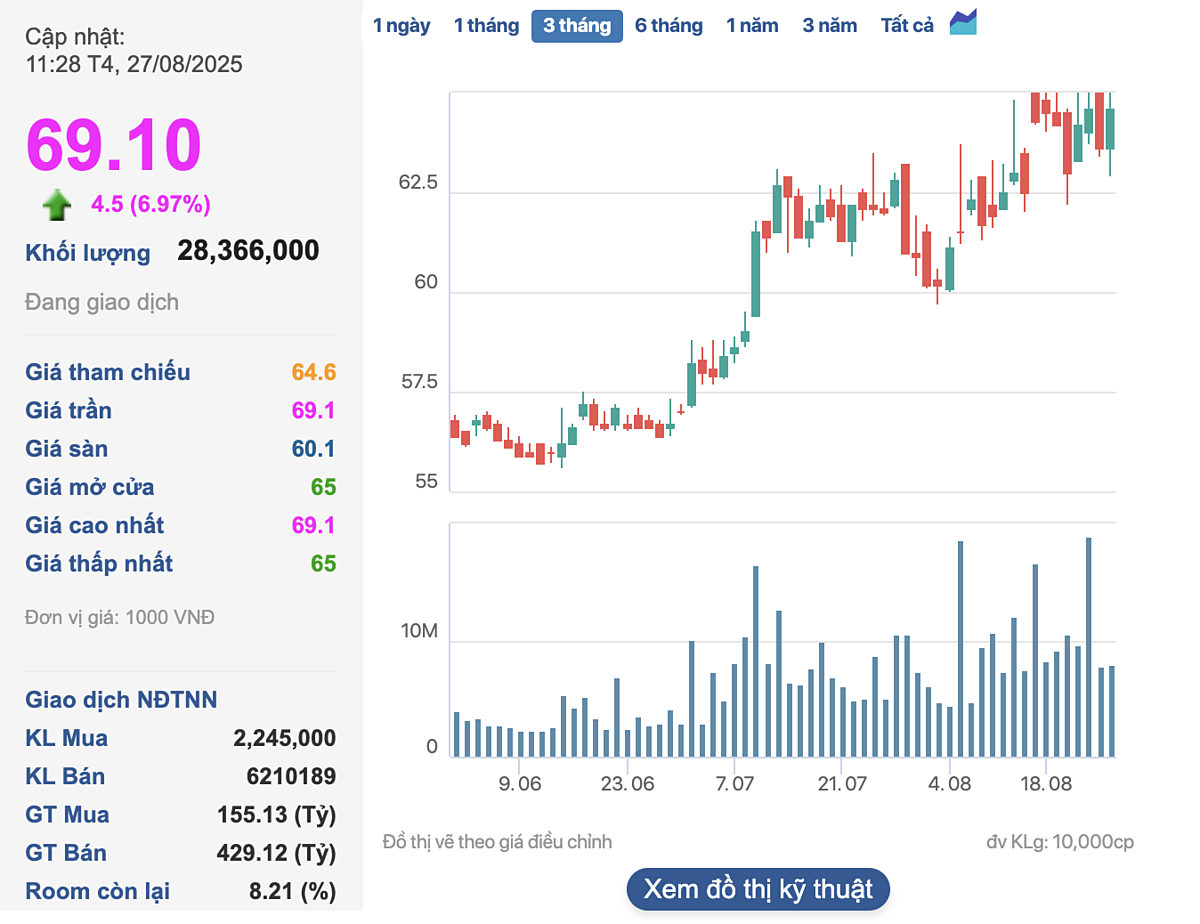1200x924 pixels.
Task: Click the green up arrow price icon
Action: [x=57, y=206]
